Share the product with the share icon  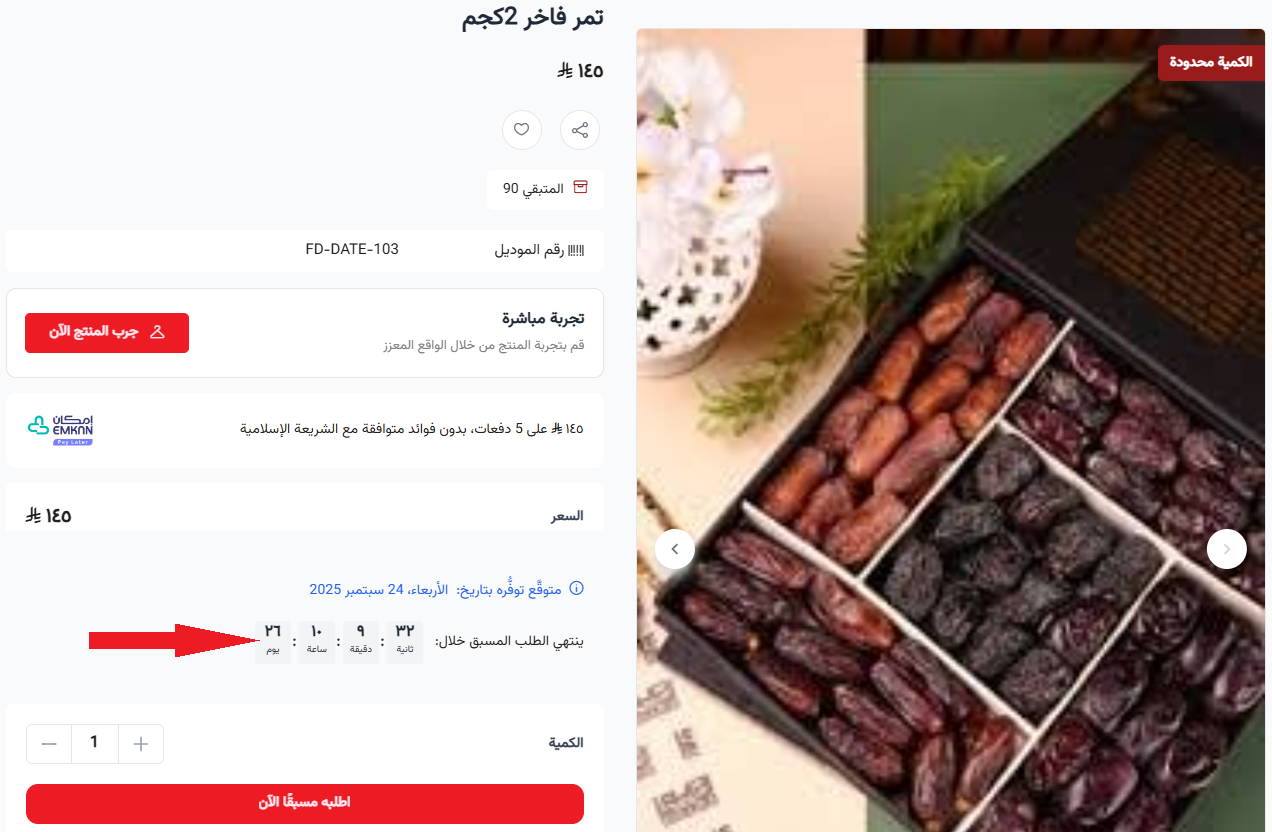[x=580, y=130]
